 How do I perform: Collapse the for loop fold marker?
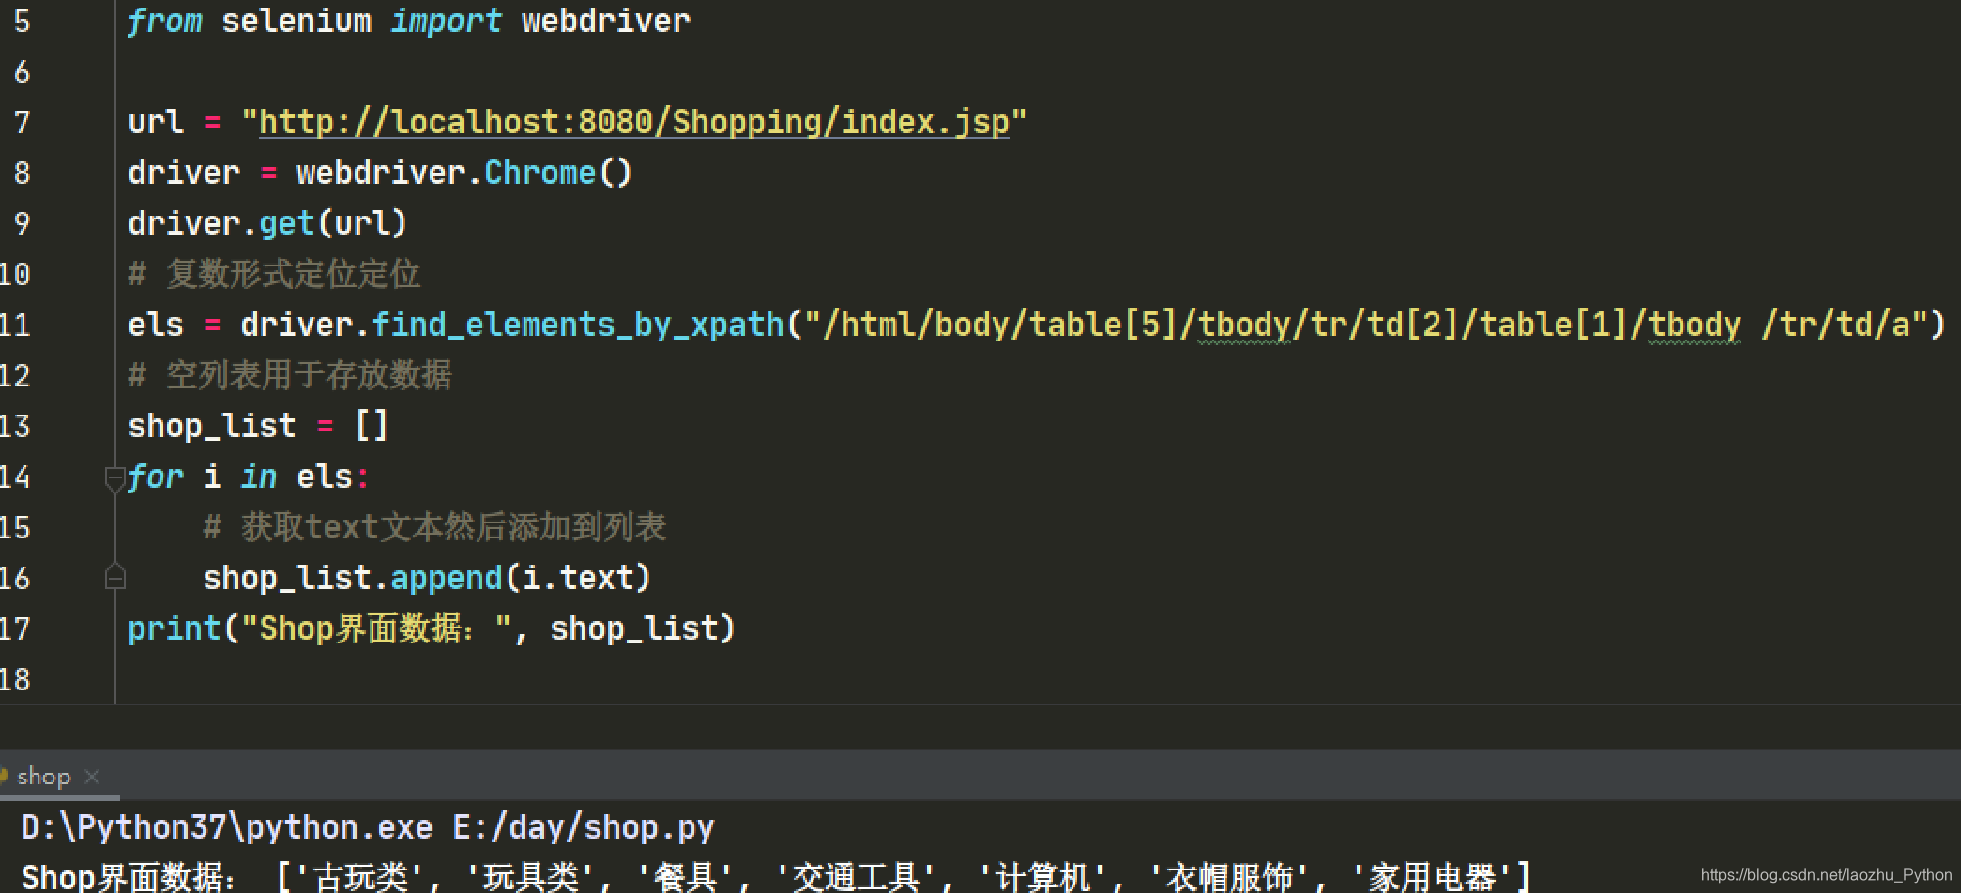click(x=115, y=480)
